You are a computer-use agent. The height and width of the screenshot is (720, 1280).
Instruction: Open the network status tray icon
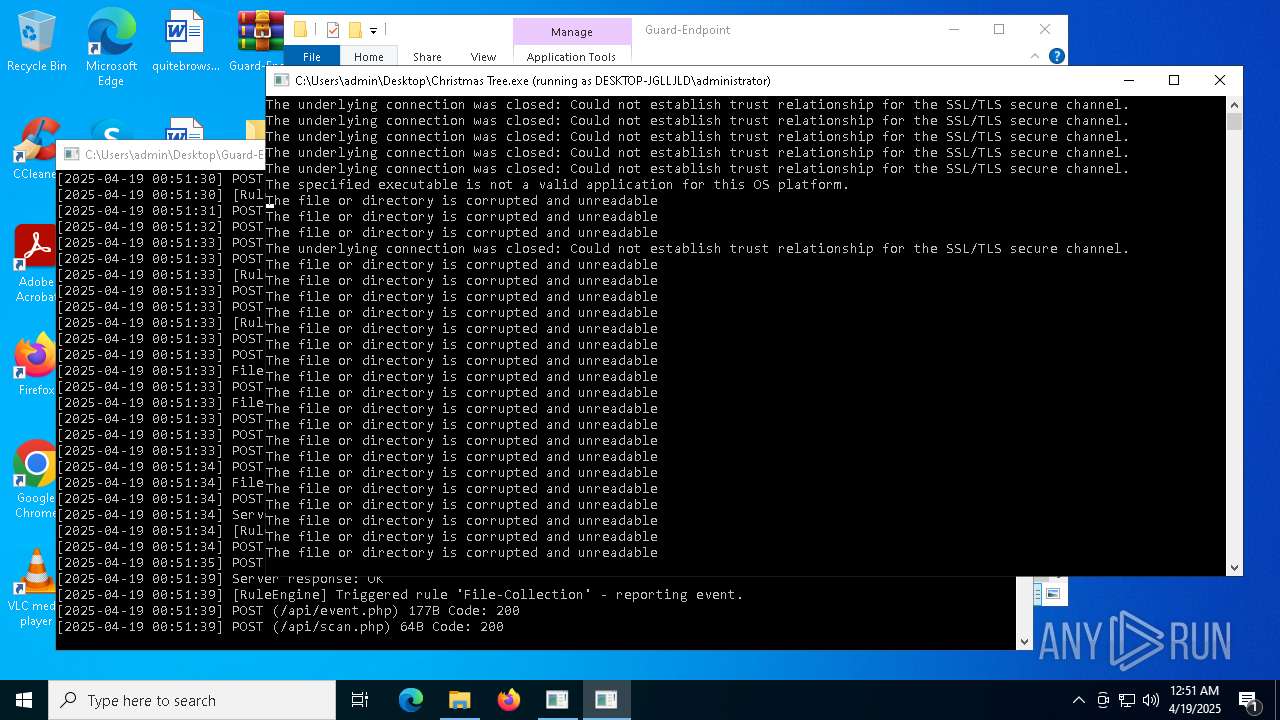click(x=1127, y=700)
